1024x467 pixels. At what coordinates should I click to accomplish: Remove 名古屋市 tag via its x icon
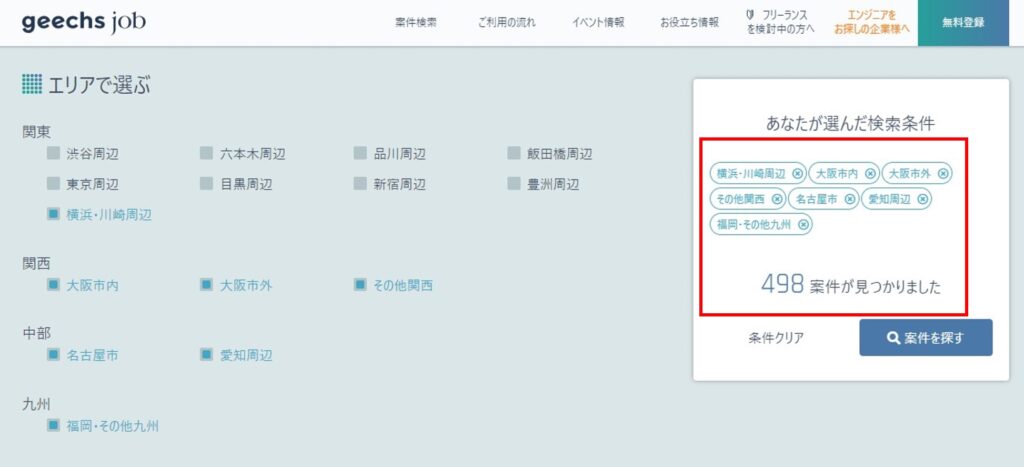(x=849, y=199)
